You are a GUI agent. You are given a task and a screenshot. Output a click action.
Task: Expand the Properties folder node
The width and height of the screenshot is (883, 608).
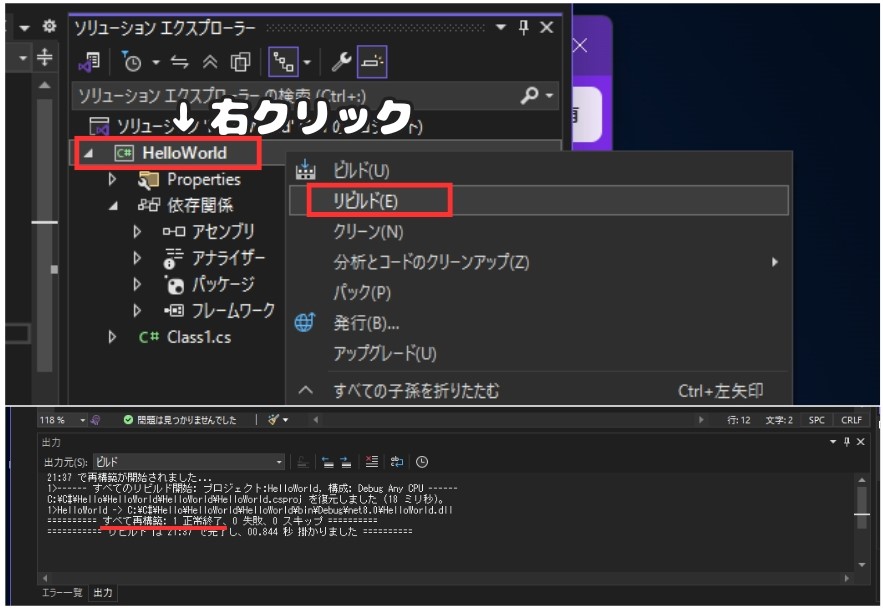tap(112, 179)
